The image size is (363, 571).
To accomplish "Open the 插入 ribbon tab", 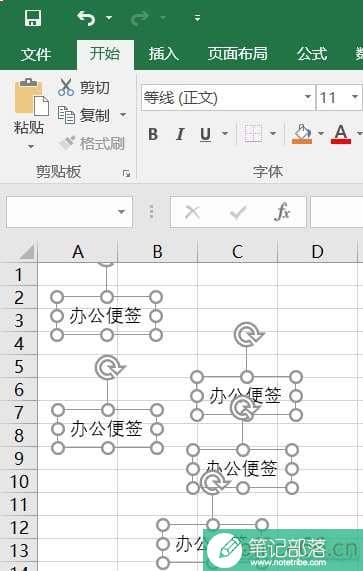I will 163,54.
